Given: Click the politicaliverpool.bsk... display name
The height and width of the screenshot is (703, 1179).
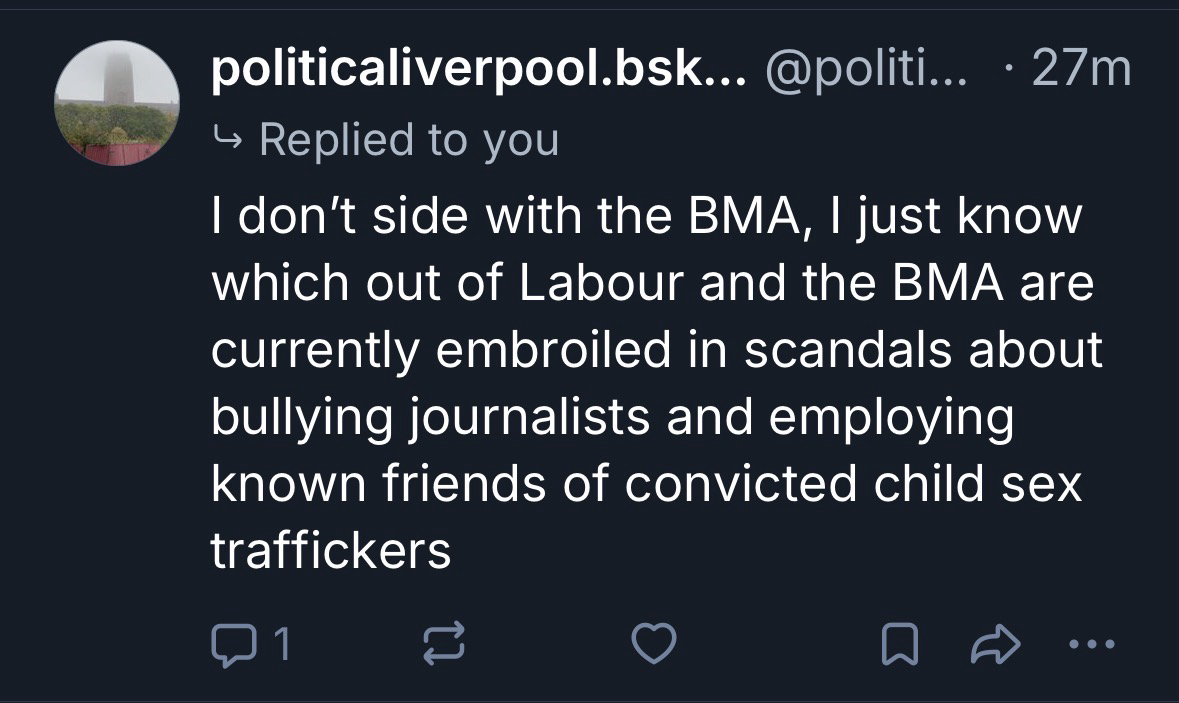Looking at the screenshot, I should pyautogui.click(x=478, y=70).
